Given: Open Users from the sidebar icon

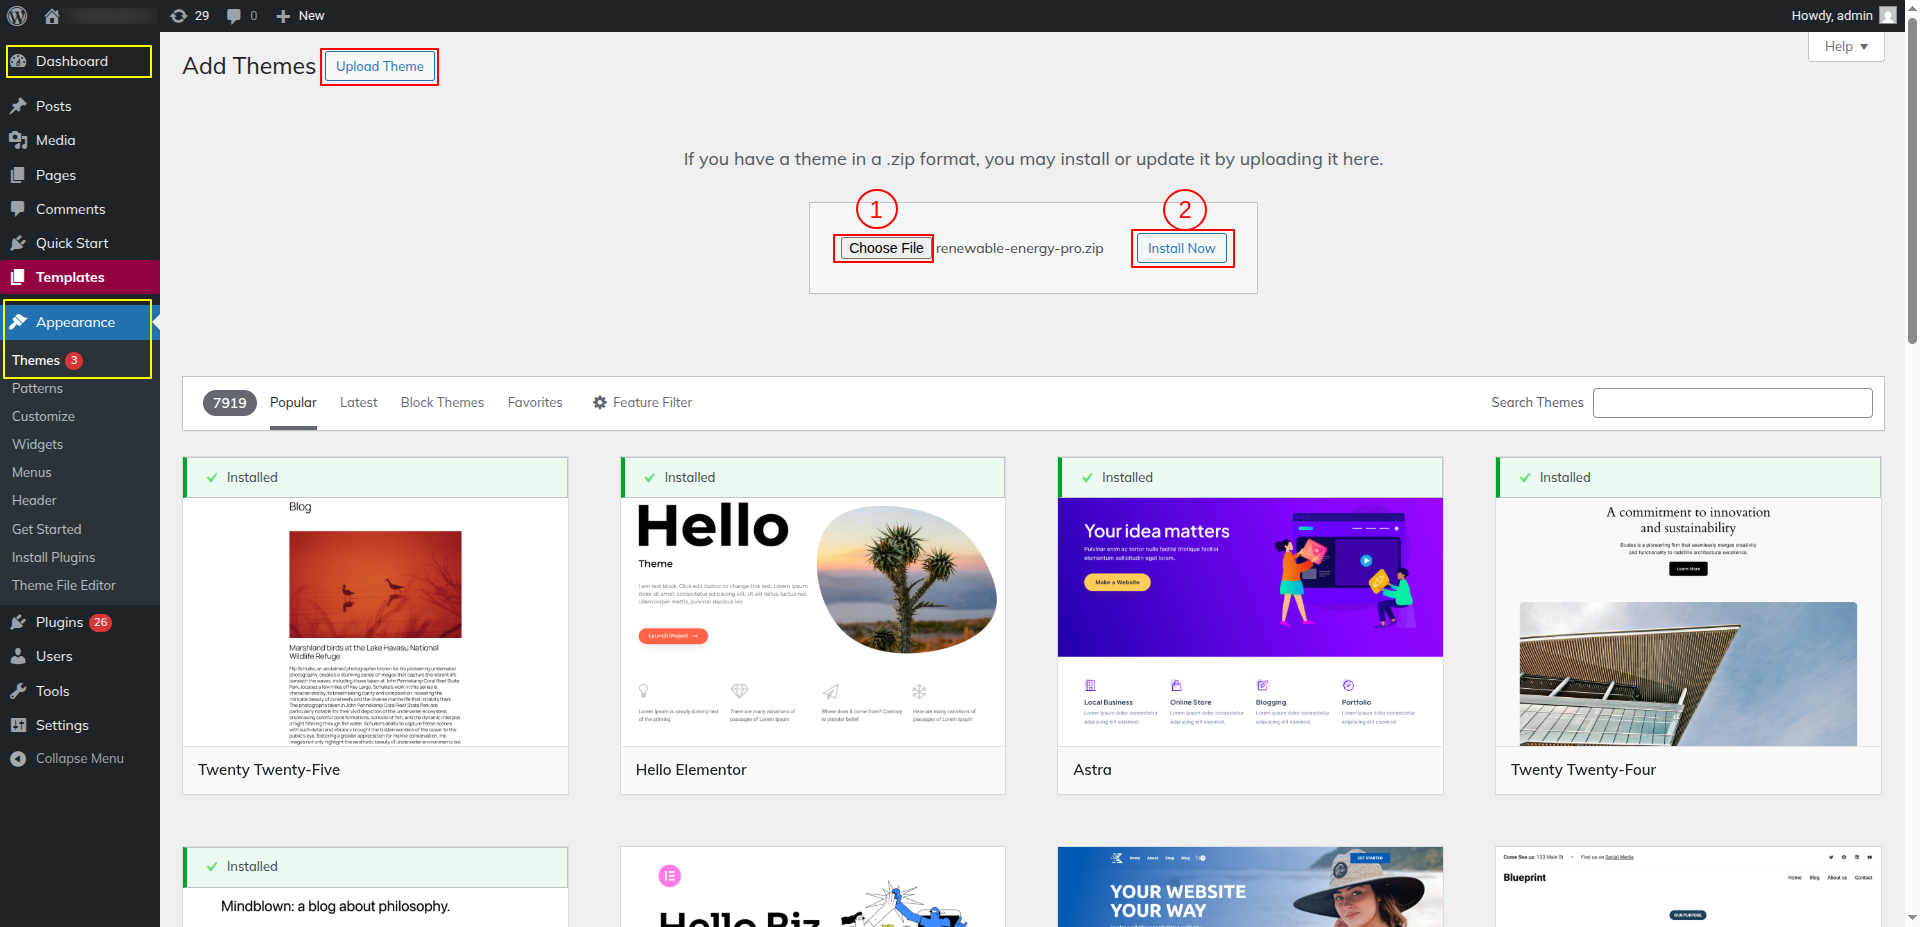Looking at the screenshot, I should tap(18, 657).
